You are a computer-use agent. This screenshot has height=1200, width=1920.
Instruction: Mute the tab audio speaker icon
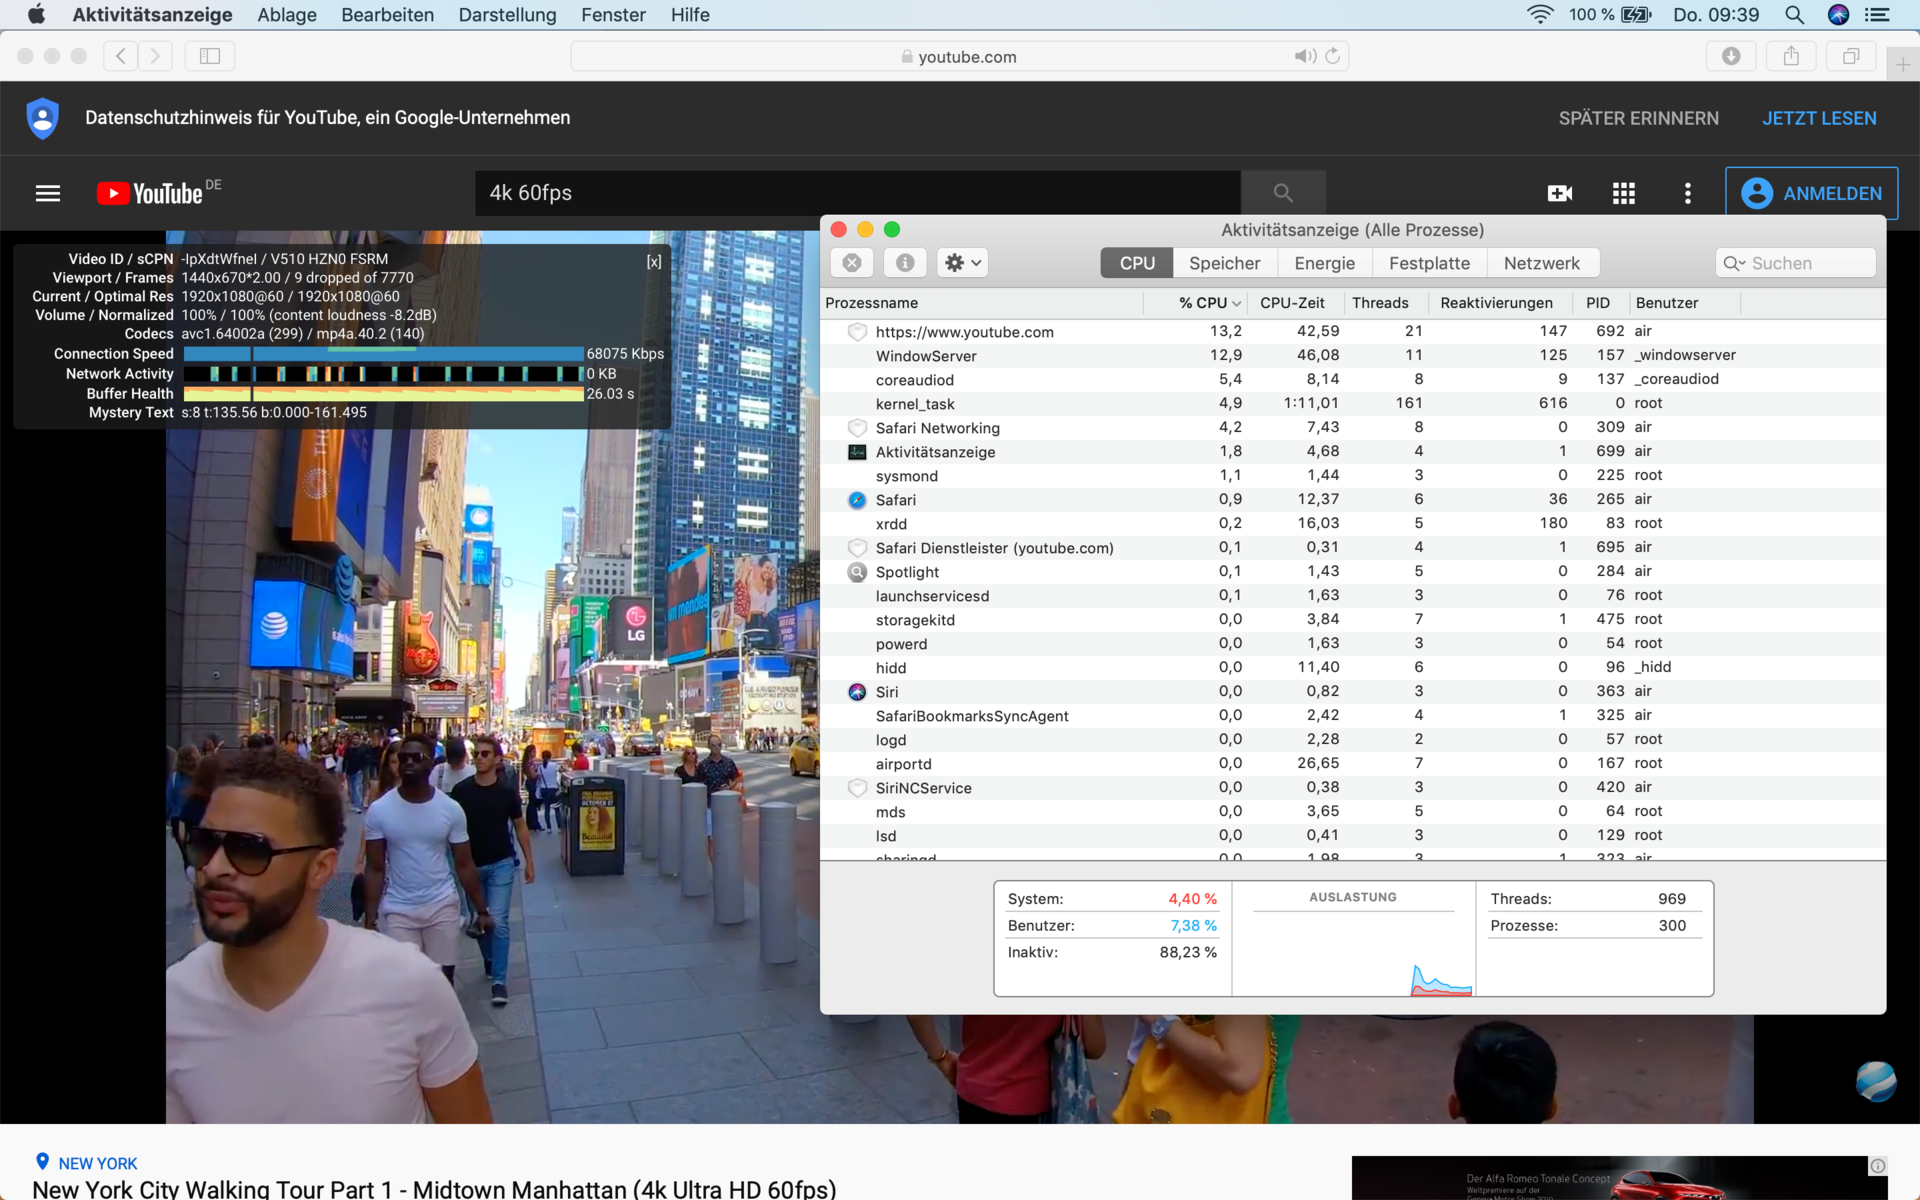pyautogui.click(x=1304, y=56)
